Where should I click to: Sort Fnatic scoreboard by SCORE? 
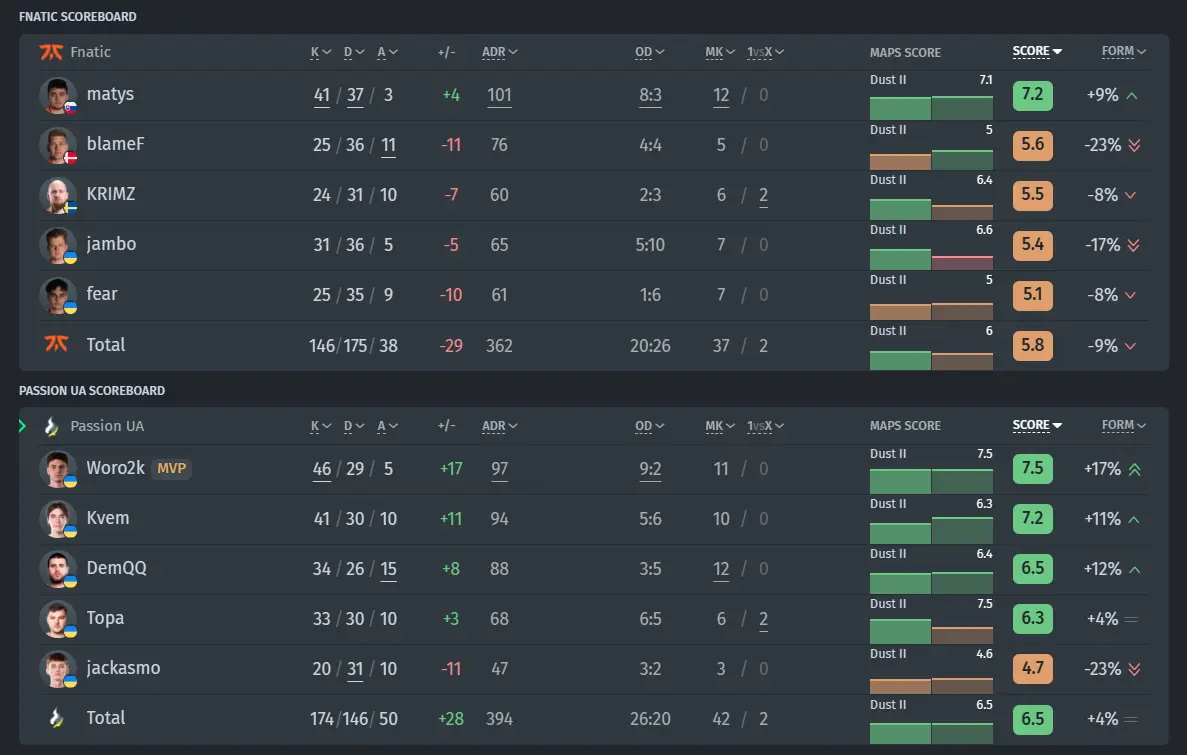point(1037,51)
